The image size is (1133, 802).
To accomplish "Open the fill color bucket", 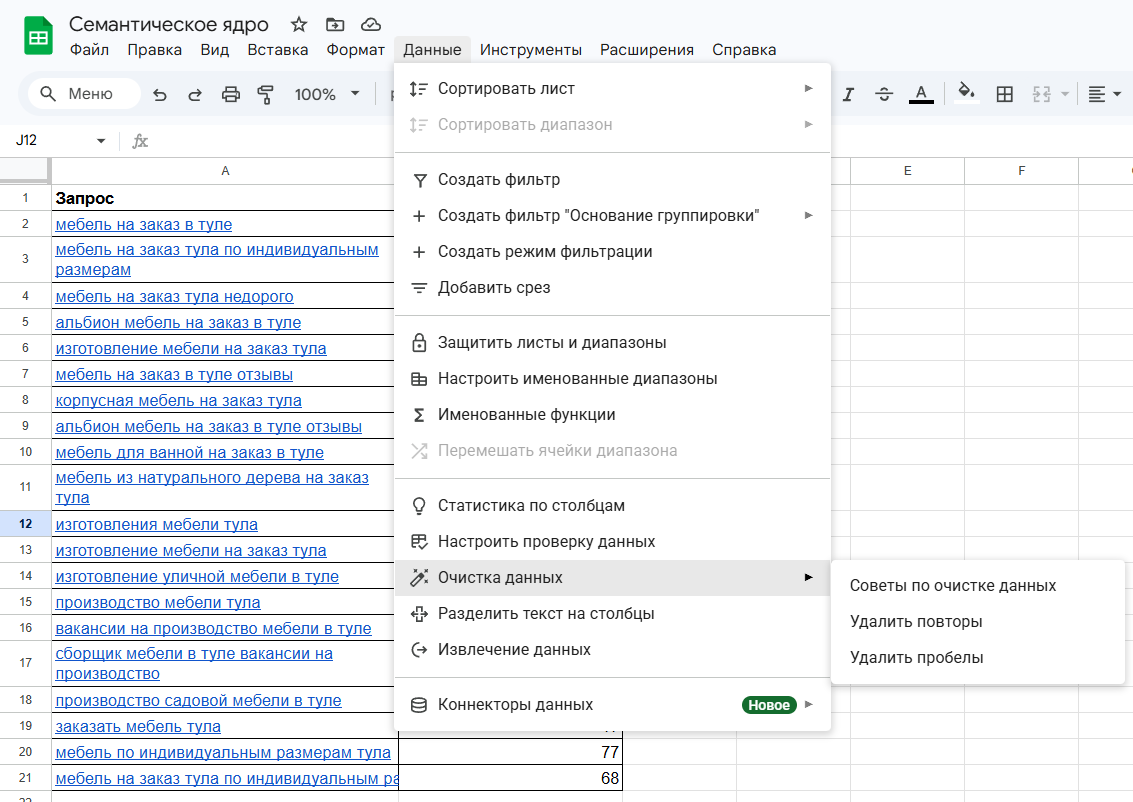I will pyautogui.click(x=966, y=92).
